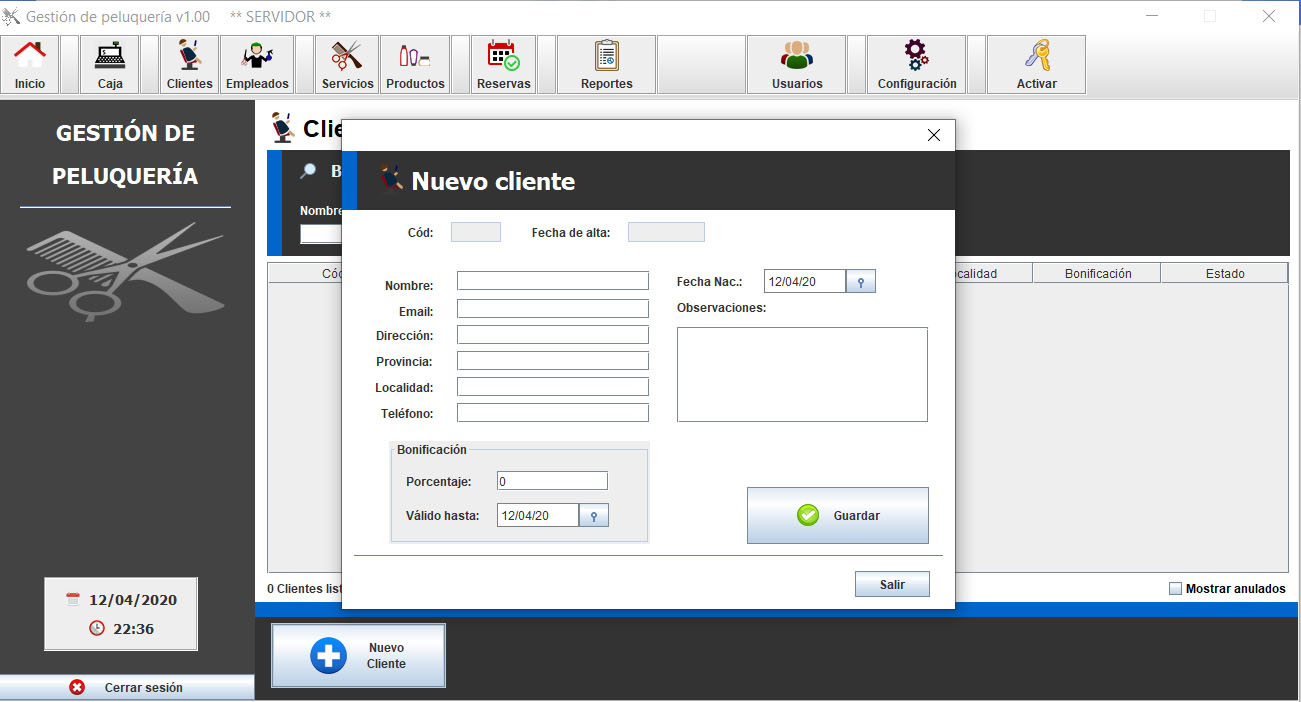Open the Productos module
Image resolution: width=1301 pixels, height=702 pixels.
pyautogui.click(x=415, y=65)
